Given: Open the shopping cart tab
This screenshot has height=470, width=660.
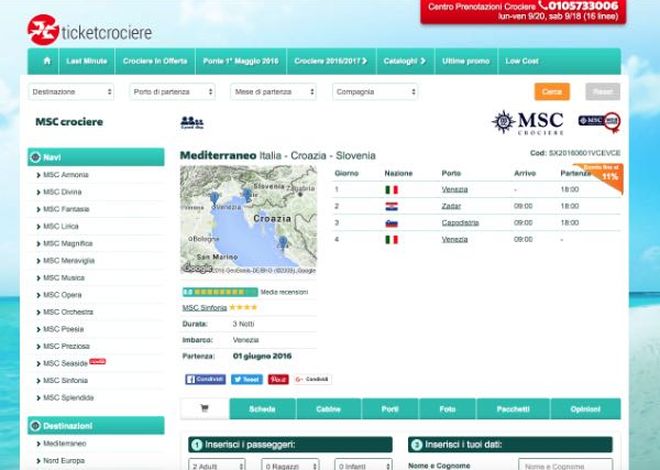Looking at the screenshot, I should coord(205,409).
